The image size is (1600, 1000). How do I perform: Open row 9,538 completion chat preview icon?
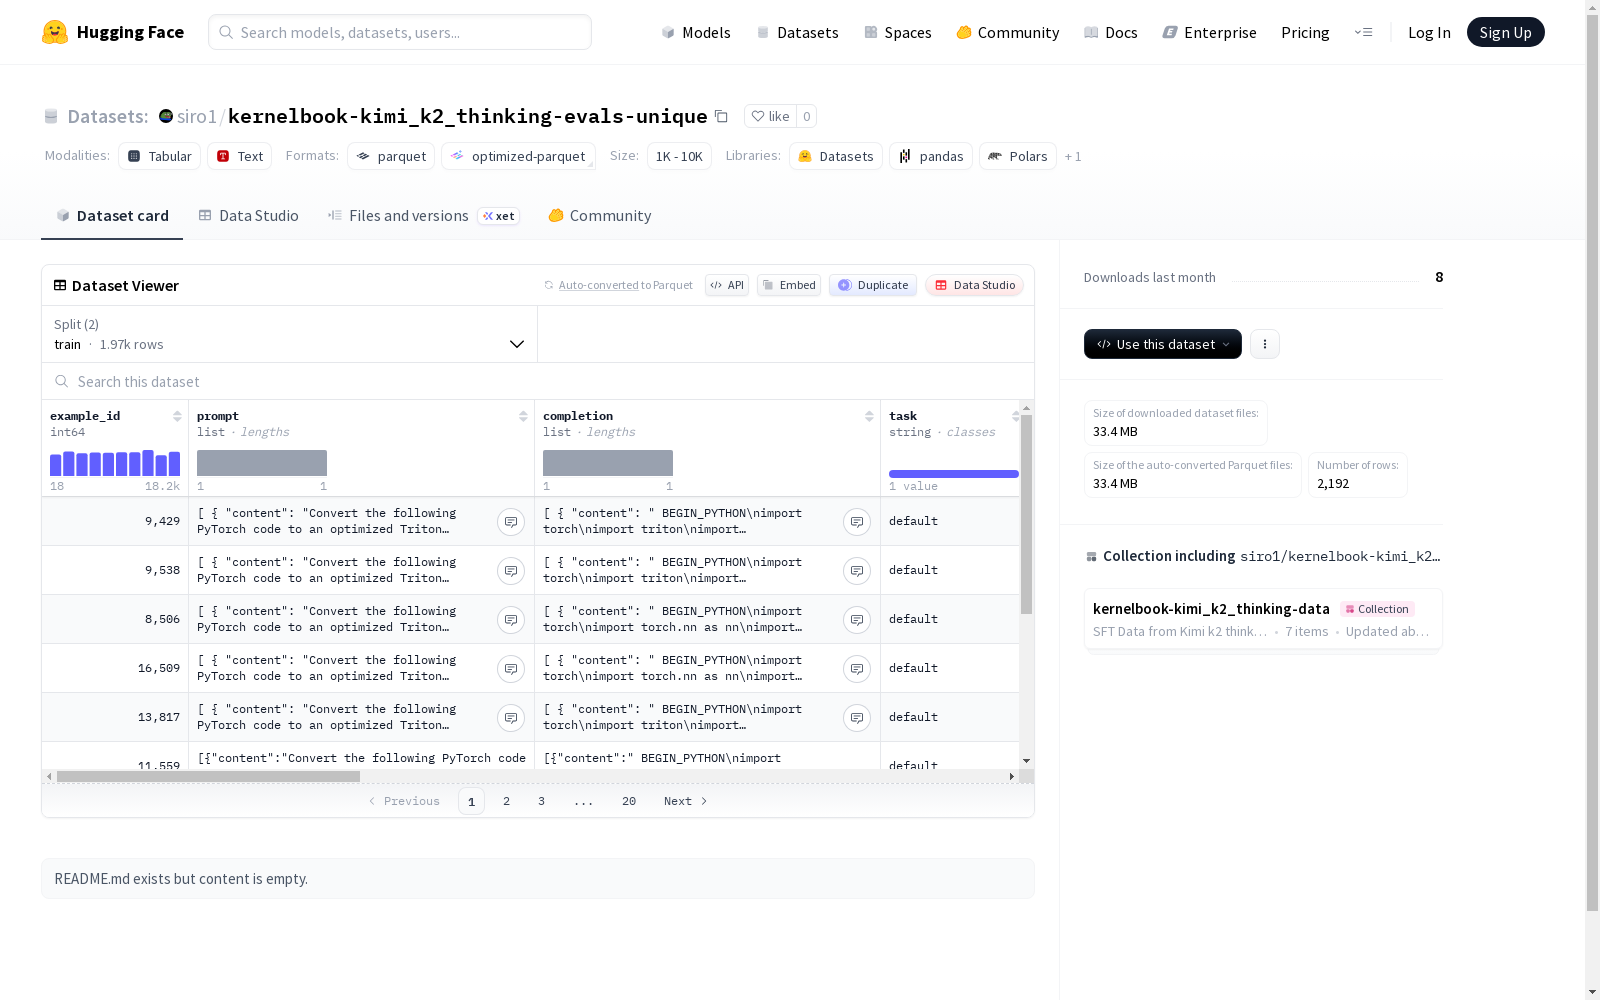[x=857, y=570]
